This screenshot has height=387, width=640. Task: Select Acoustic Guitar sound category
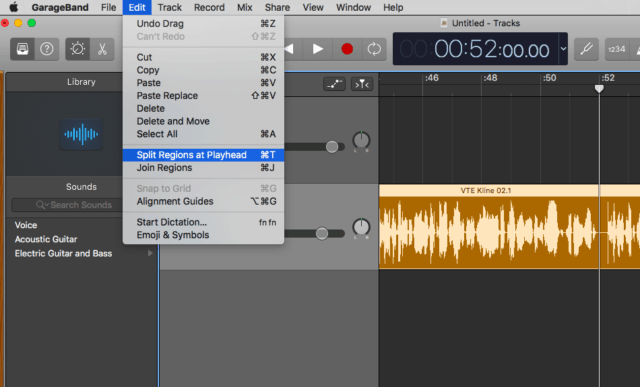point(46,239)
